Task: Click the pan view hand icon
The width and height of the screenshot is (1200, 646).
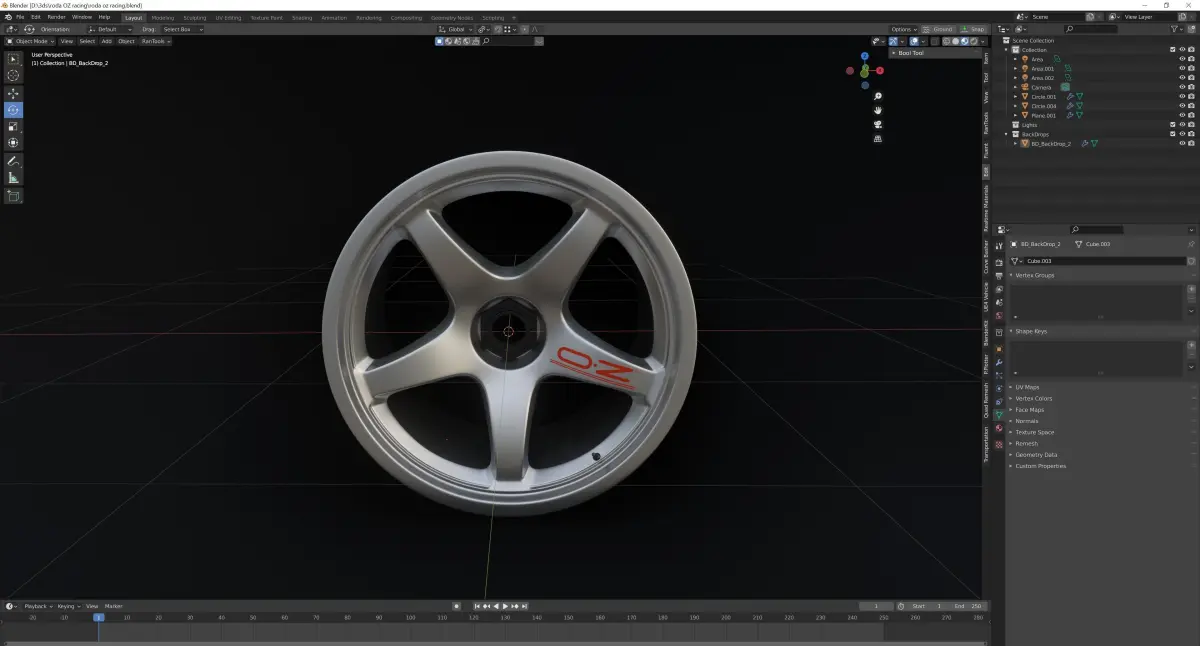Action: [877, 110]
